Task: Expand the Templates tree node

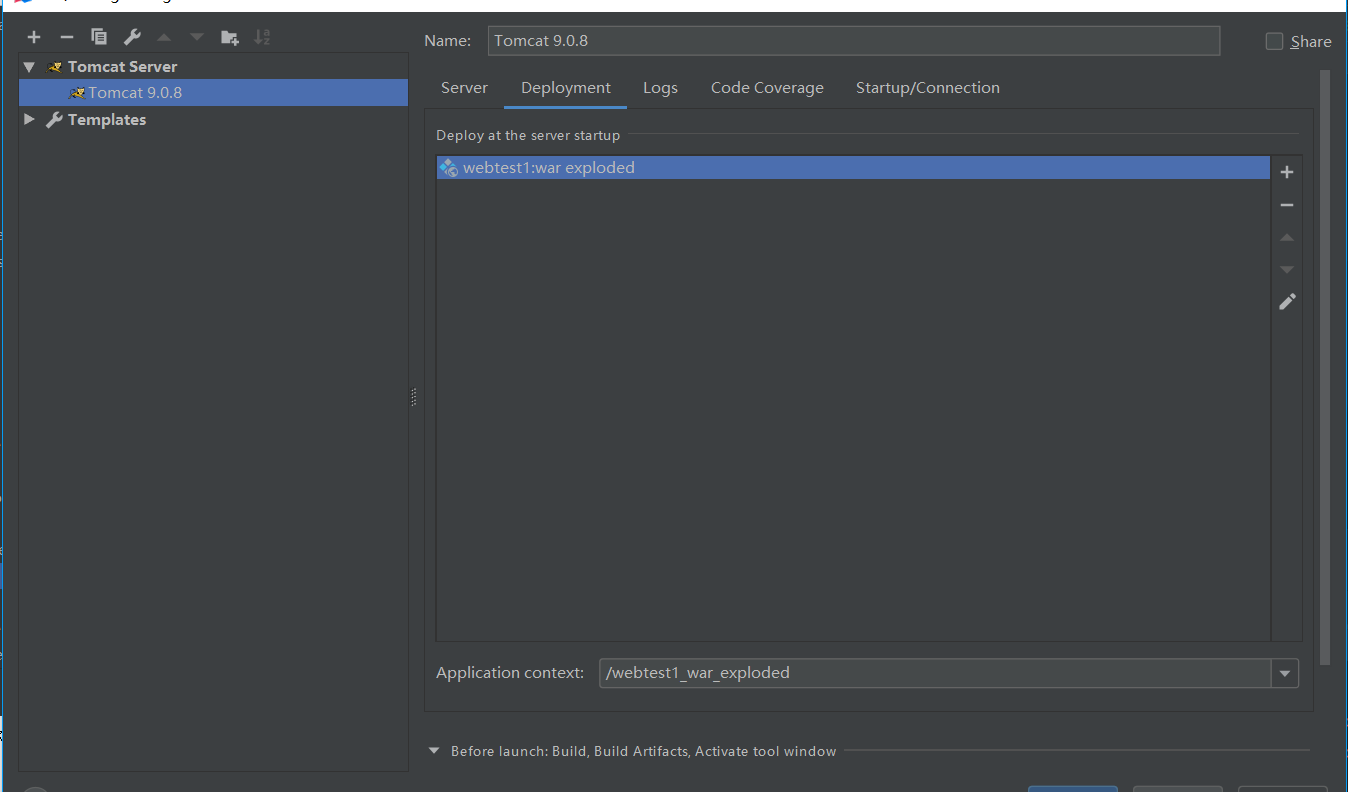Action: [x=29, y=119]
